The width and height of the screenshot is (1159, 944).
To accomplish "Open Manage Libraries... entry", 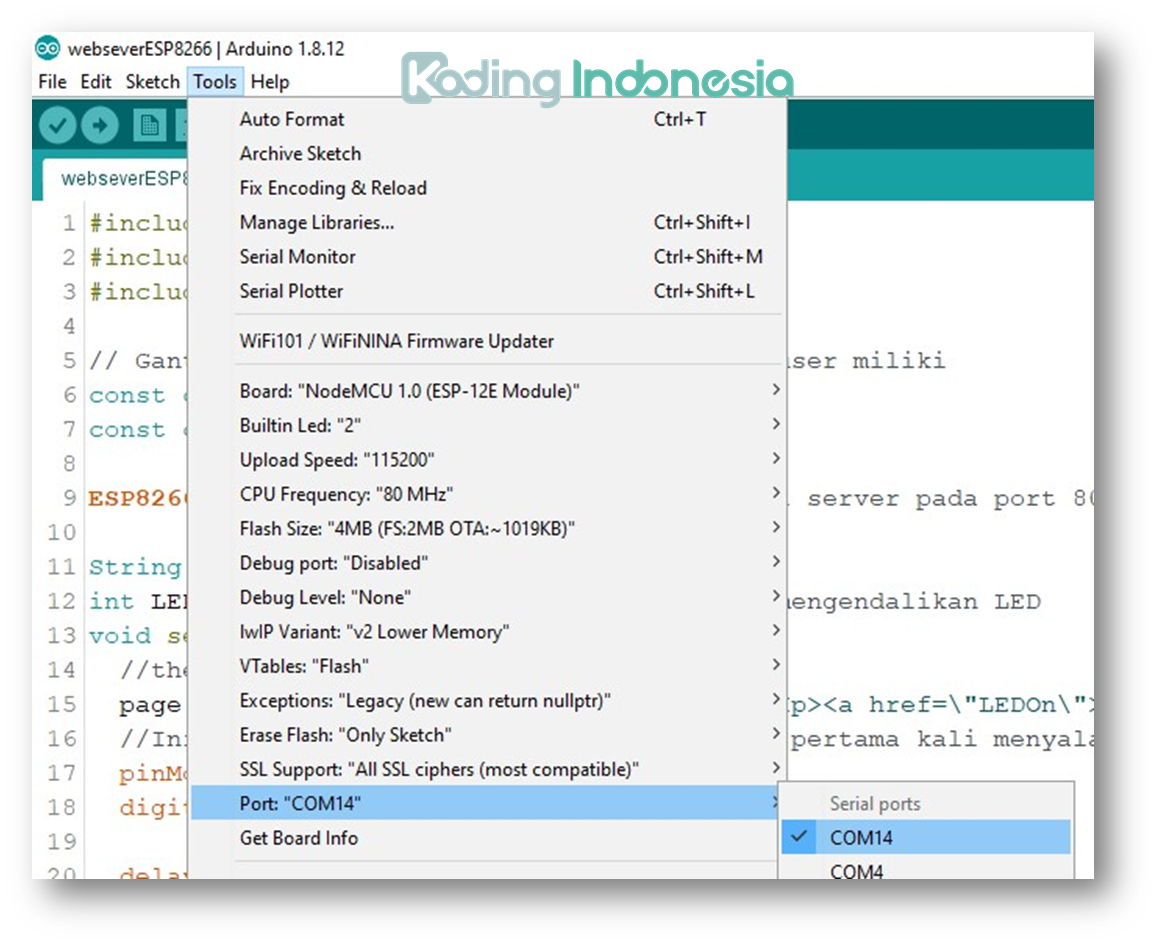I will 488,222.
